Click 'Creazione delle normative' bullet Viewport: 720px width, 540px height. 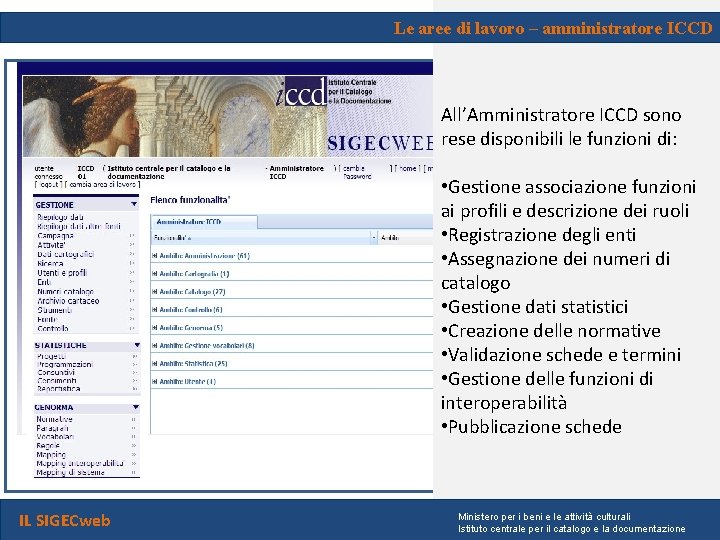coord(551,331)
